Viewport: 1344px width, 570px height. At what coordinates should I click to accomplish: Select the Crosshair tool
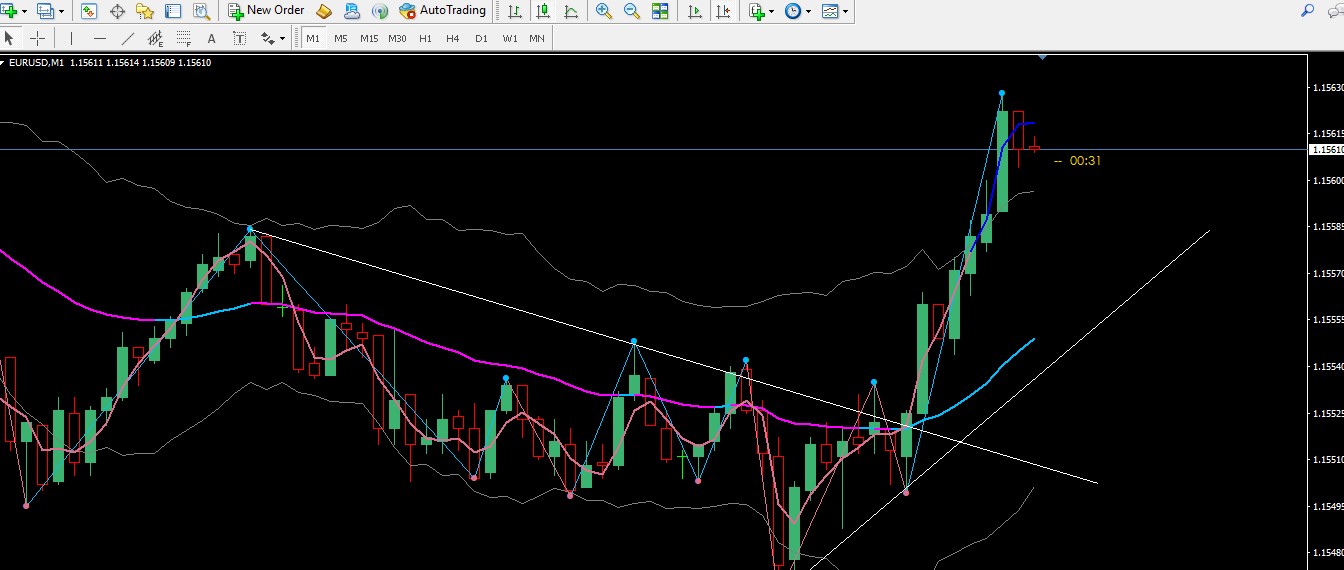[37, 38]
